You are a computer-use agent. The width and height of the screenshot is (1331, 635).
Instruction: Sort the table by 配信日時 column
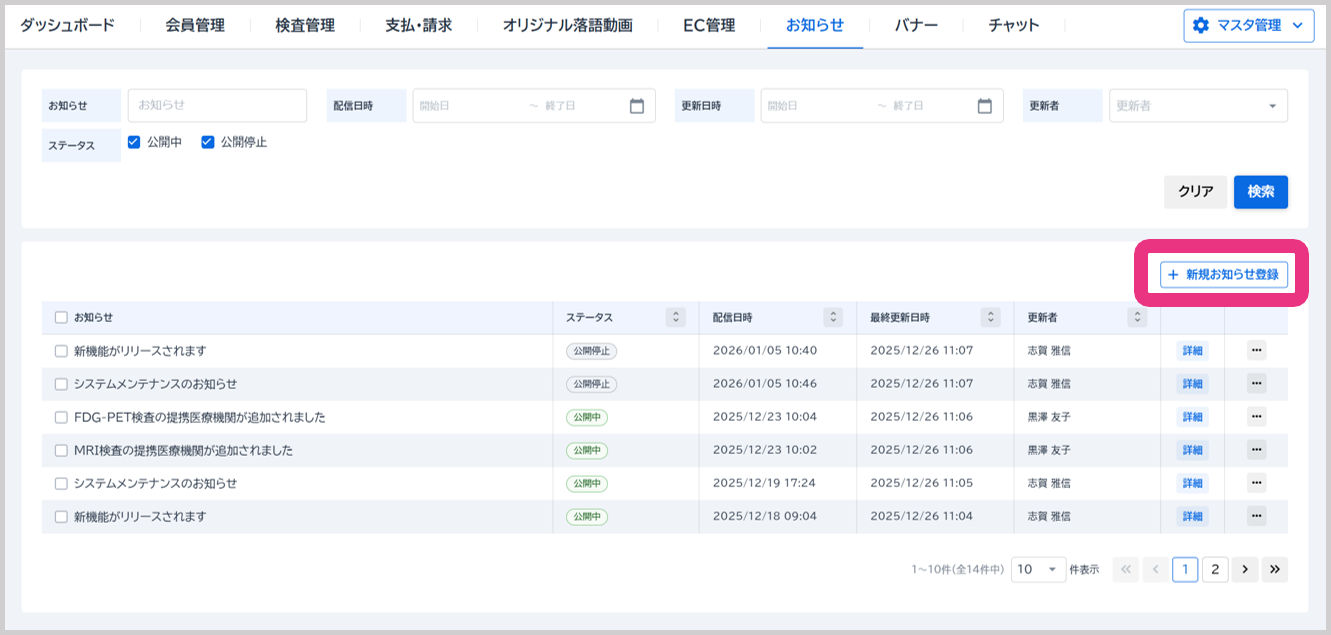[x=833, y=317]
